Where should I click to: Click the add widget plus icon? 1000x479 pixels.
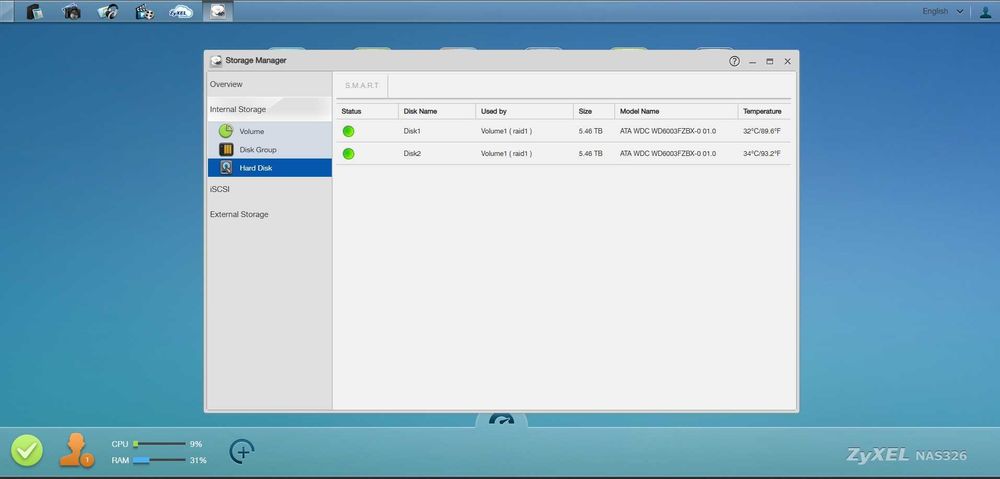point(242,452)
